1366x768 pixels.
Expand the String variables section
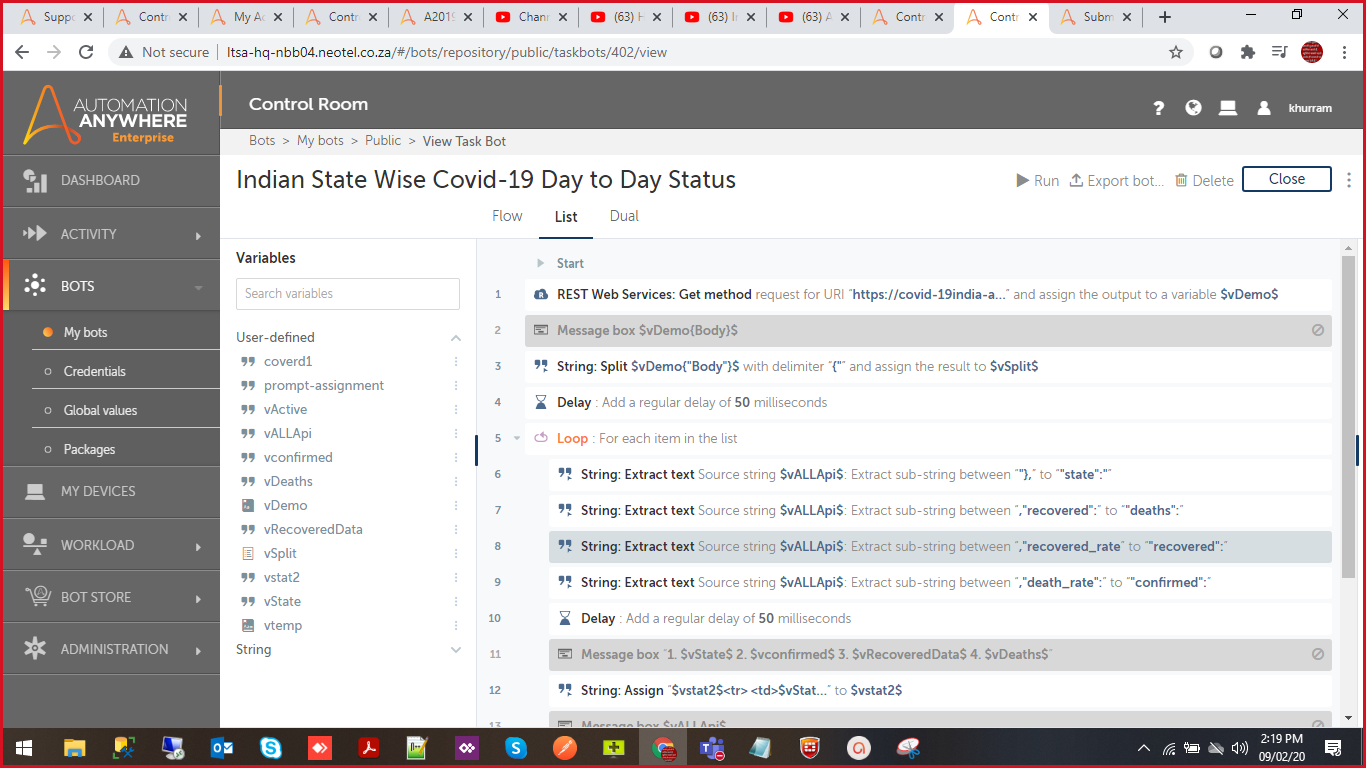click(x=456, y=650)
